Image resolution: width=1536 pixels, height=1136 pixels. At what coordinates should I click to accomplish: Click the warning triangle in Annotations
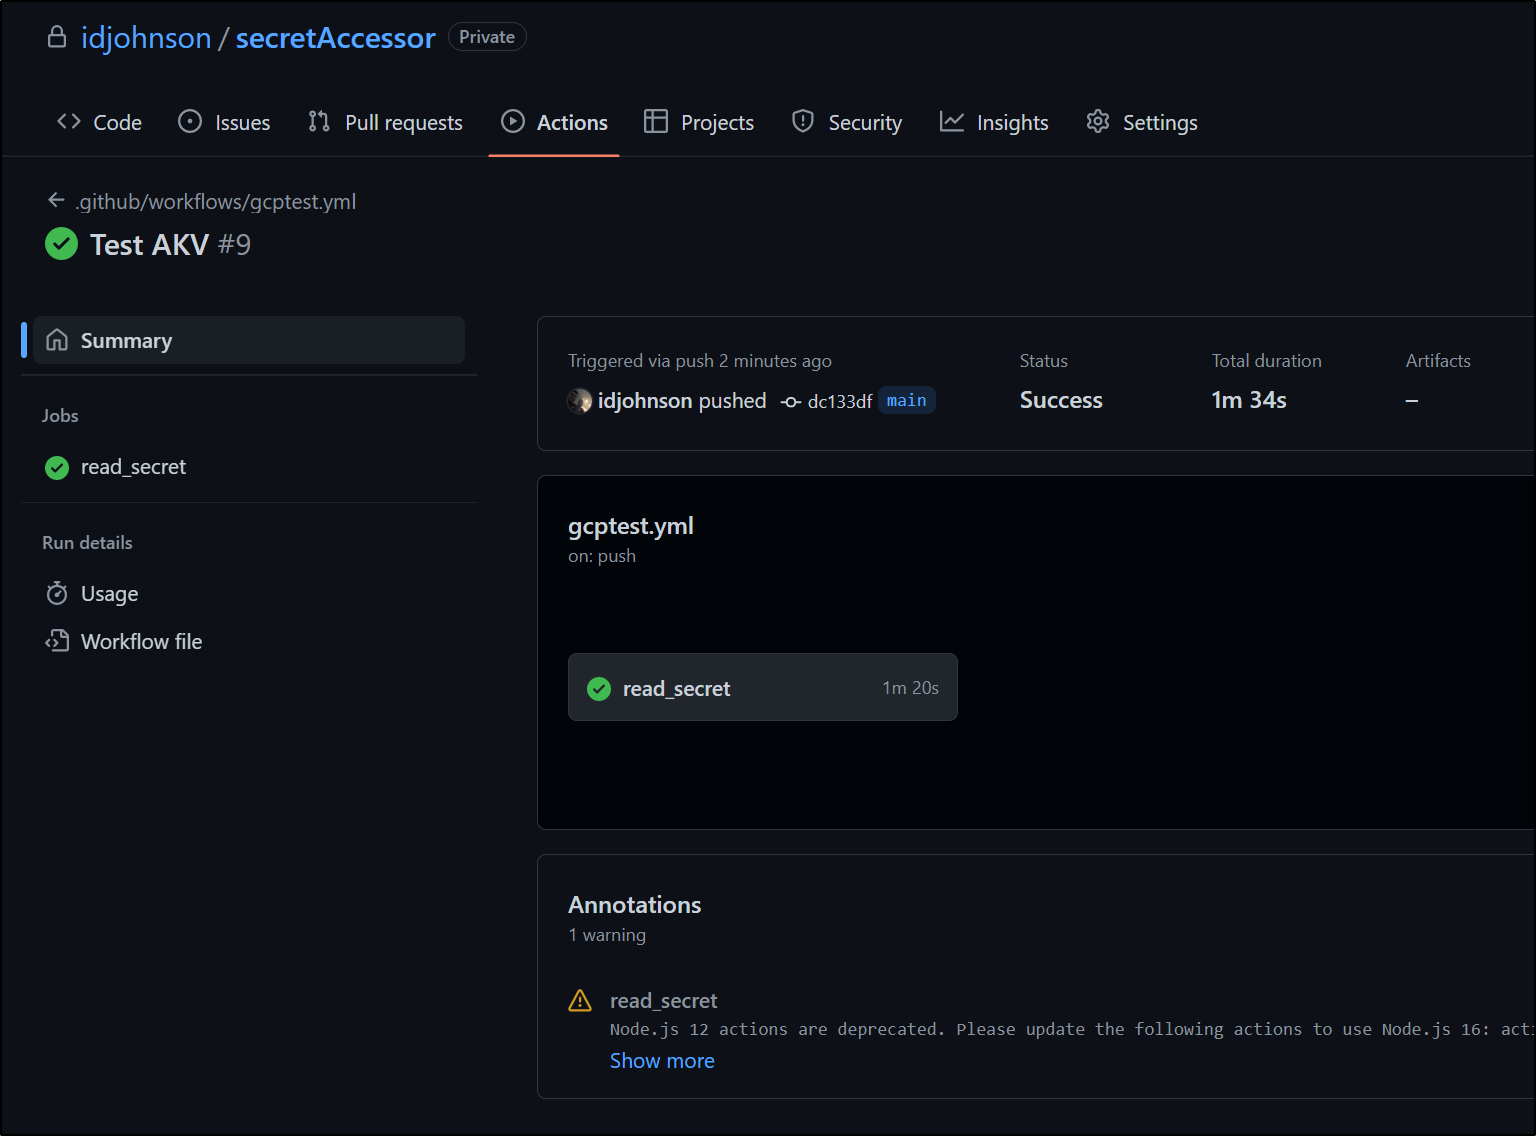[580, 1001]
